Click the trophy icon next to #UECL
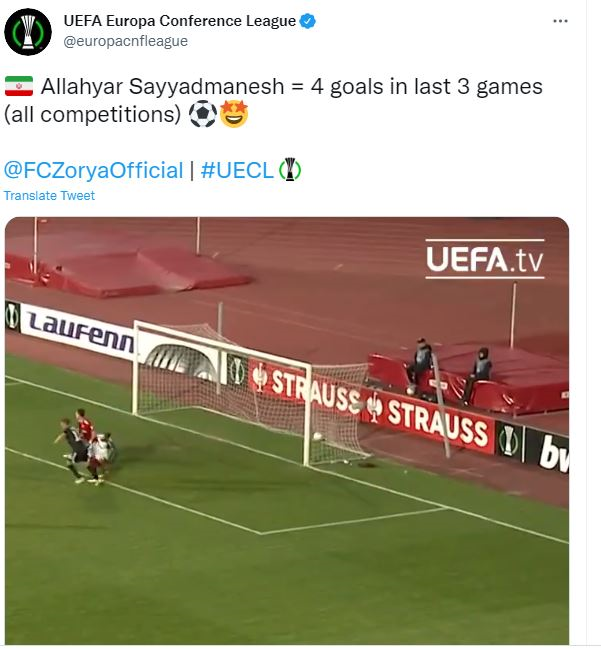 [290, 170]
